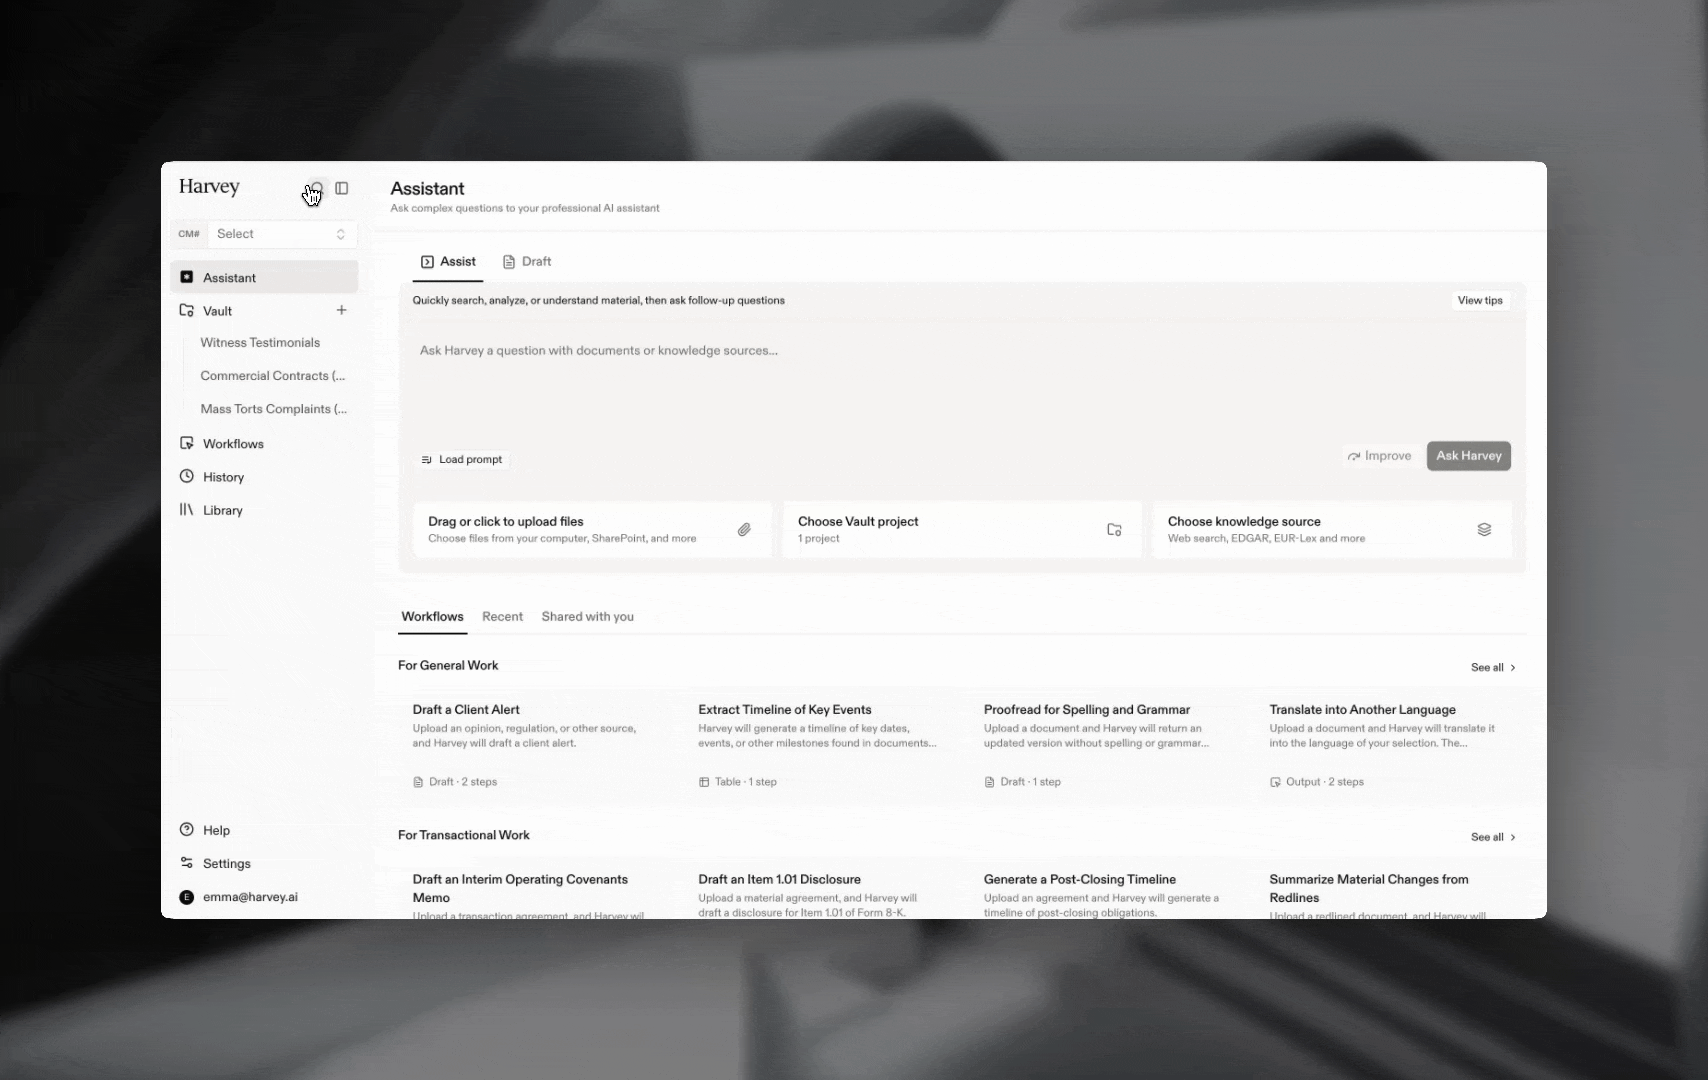Select the Shared with you tab
Viewport: 1708px width, 1080px height.
click(x=588, y=617)
